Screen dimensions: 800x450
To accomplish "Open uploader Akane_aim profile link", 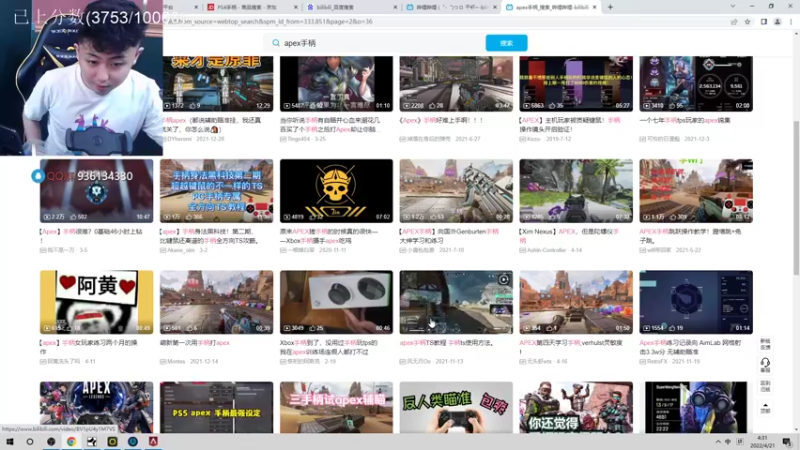I will [x=179, y=250].
